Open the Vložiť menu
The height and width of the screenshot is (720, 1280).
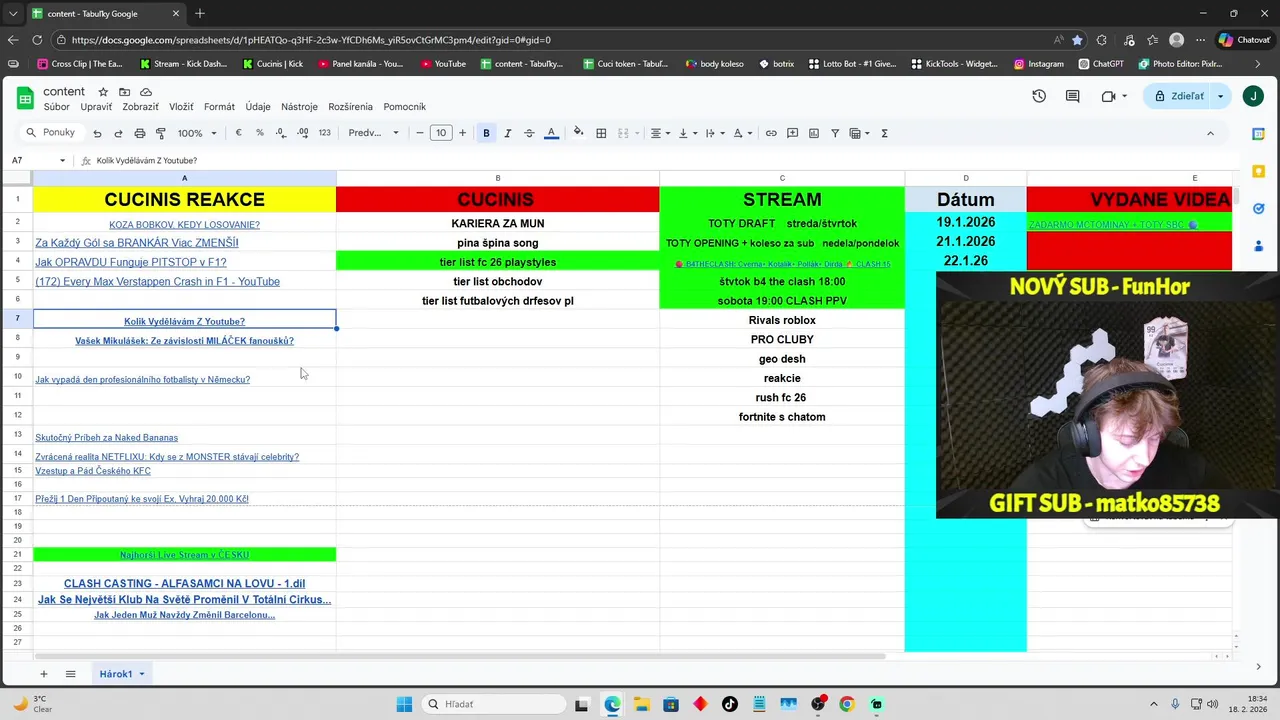click(181, 107)
